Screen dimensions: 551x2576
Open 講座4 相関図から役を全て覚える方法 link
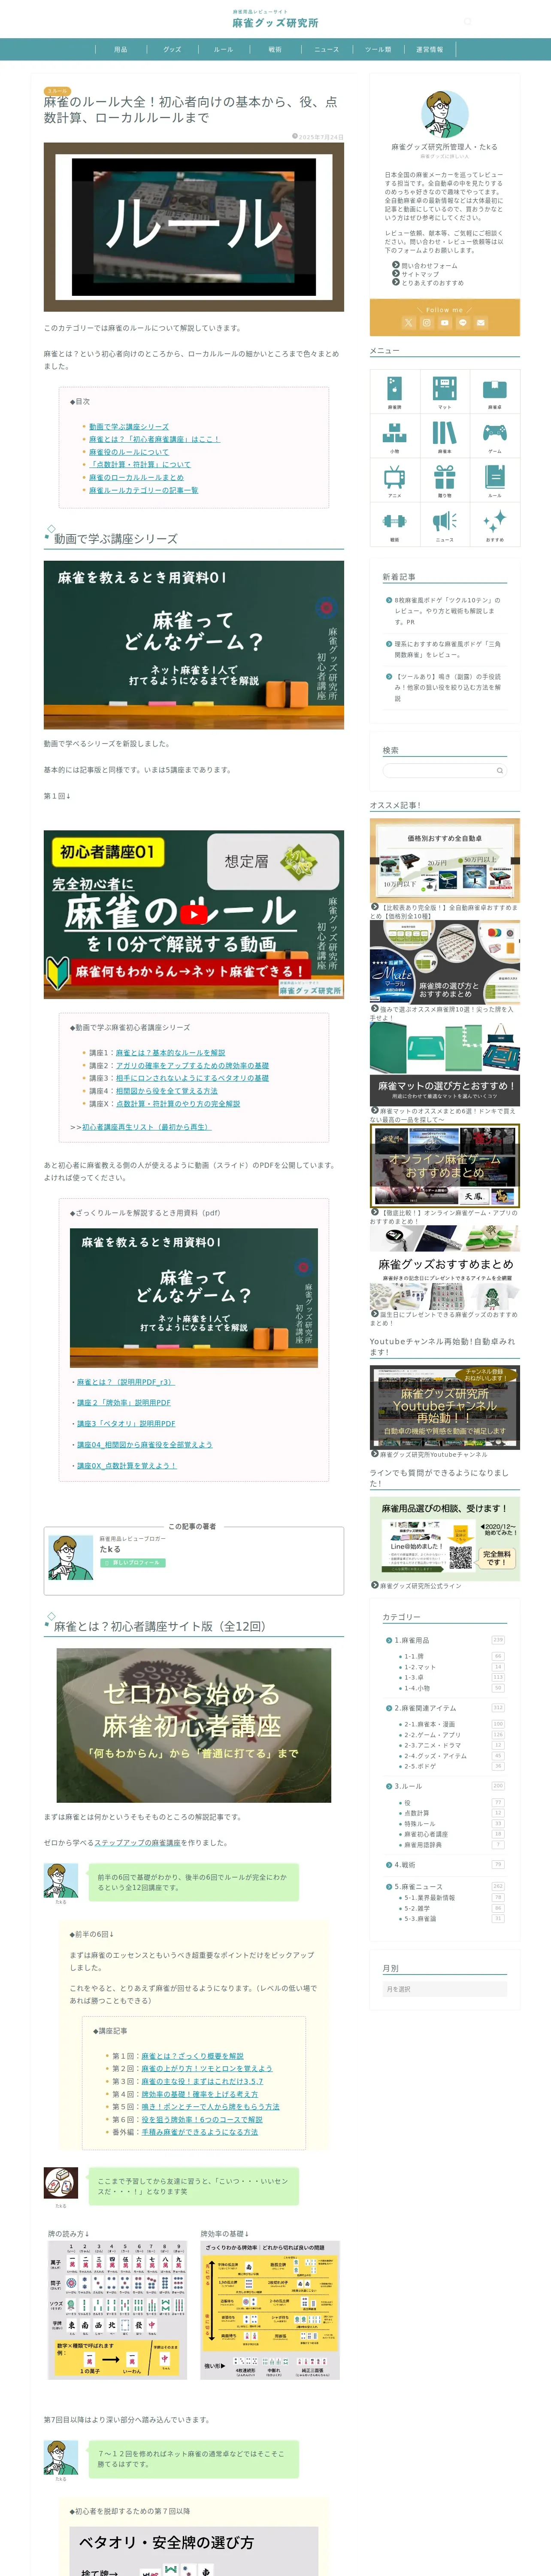point(166,1091)
